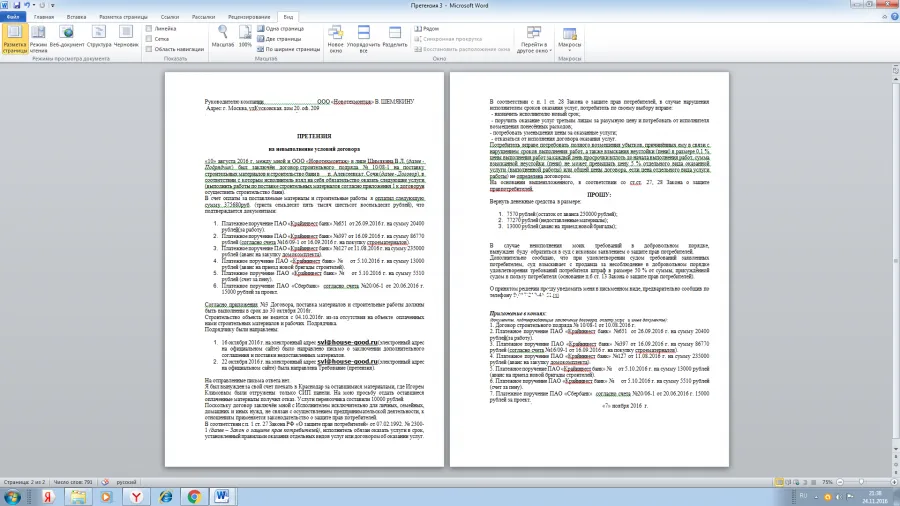The width and height of the screenshot is (900, 506).
Task: Select draft view icon in status bar
Action: [813, 482]
